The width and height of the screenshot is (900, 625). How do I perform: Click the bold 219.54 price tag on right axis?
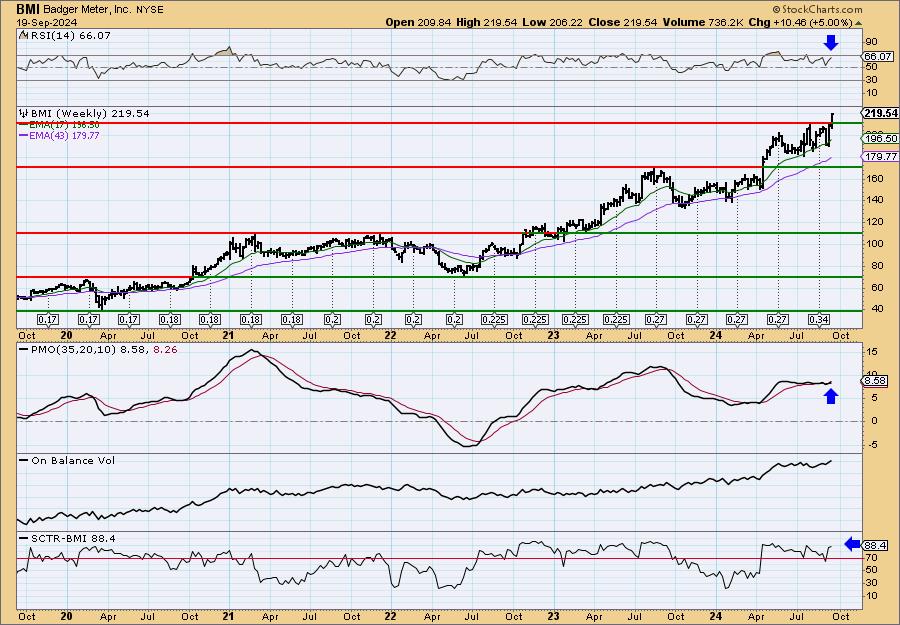point(880,113)
